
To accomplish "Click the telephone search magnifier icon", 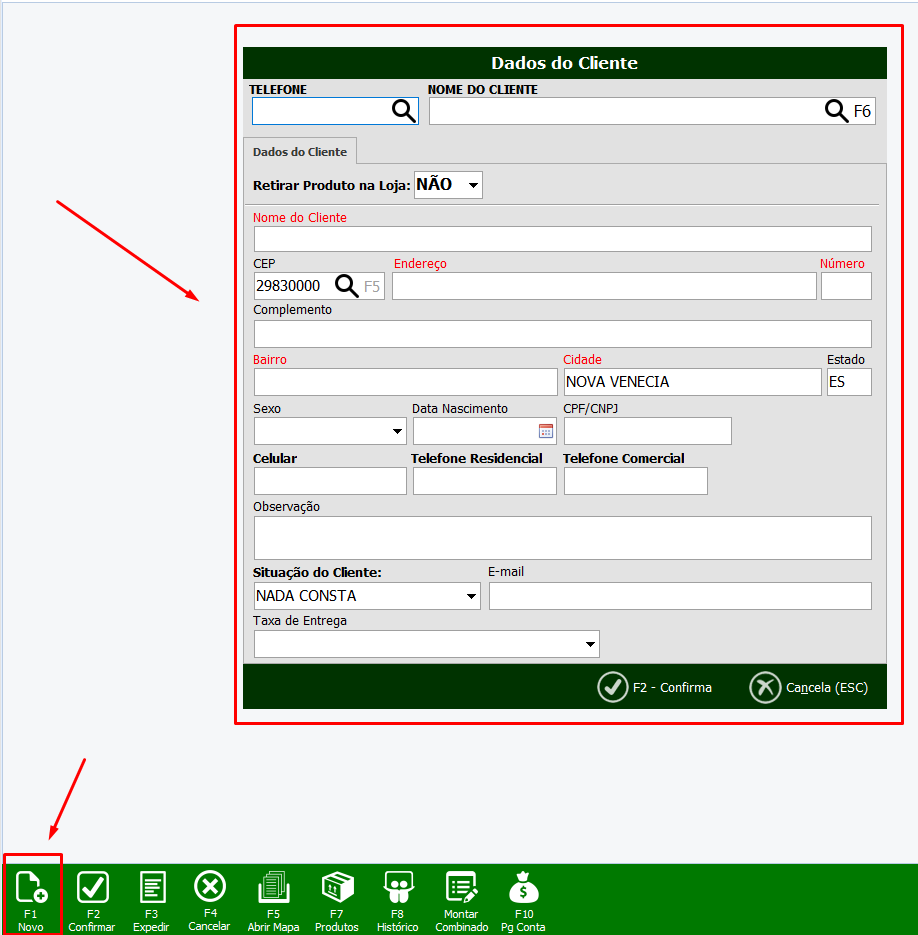I will tap(403, 111).
